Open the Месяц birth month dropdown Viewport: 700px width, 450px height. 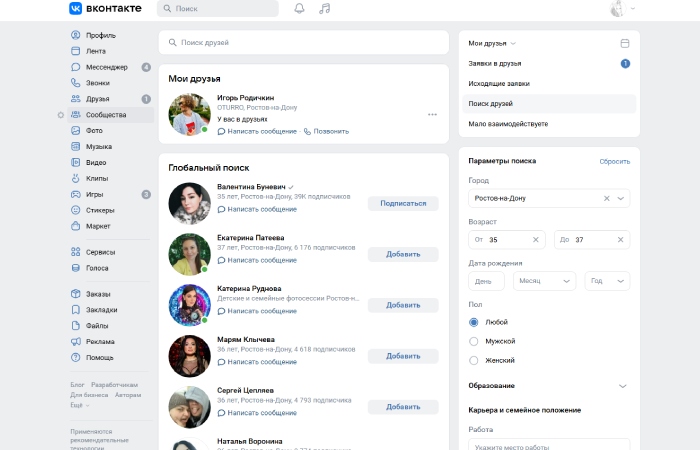544,281
